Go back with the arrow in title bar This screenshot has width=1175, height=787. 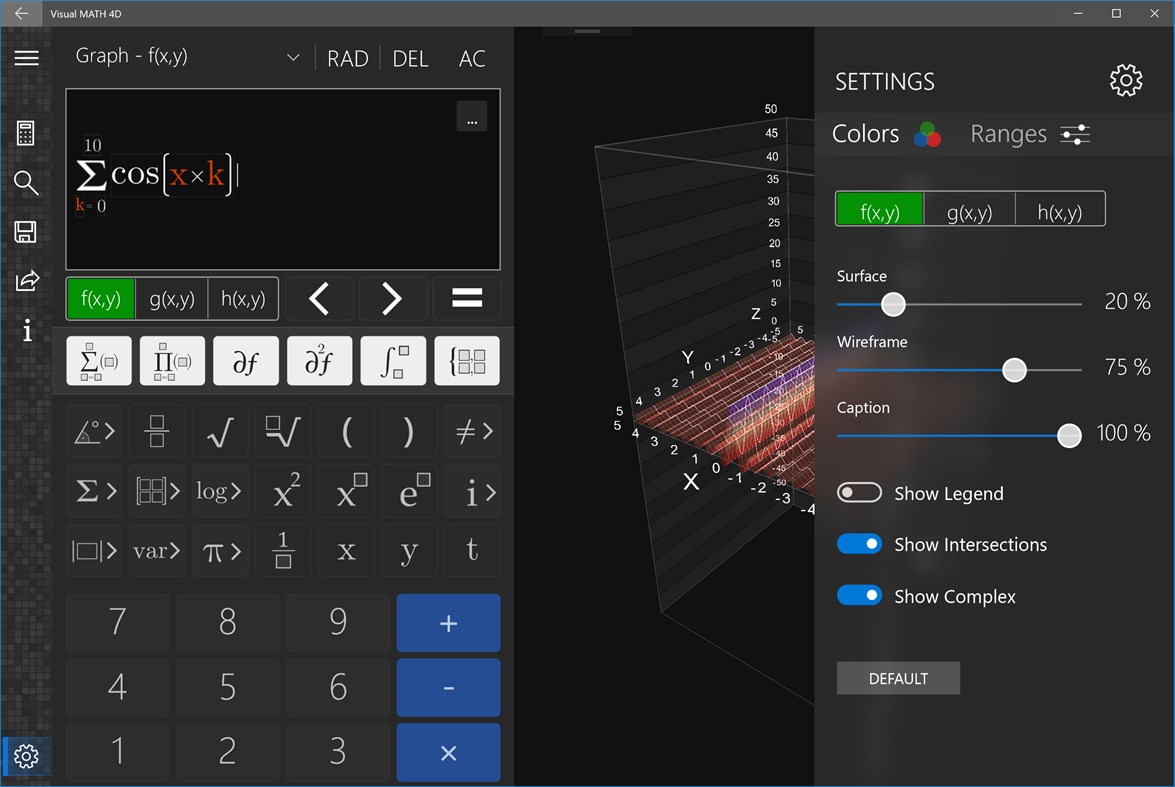click(21, 13)
